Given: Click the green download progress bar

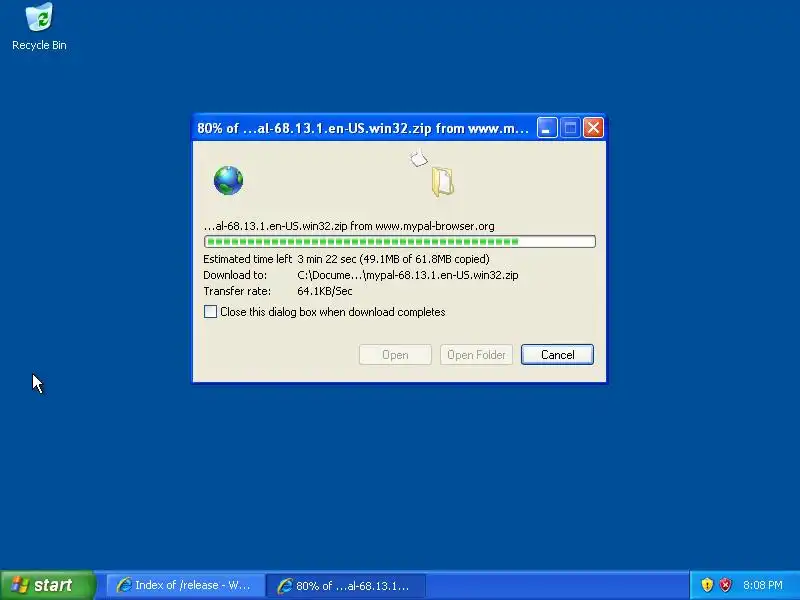Looking at the screenshot, I should (399, 241).
